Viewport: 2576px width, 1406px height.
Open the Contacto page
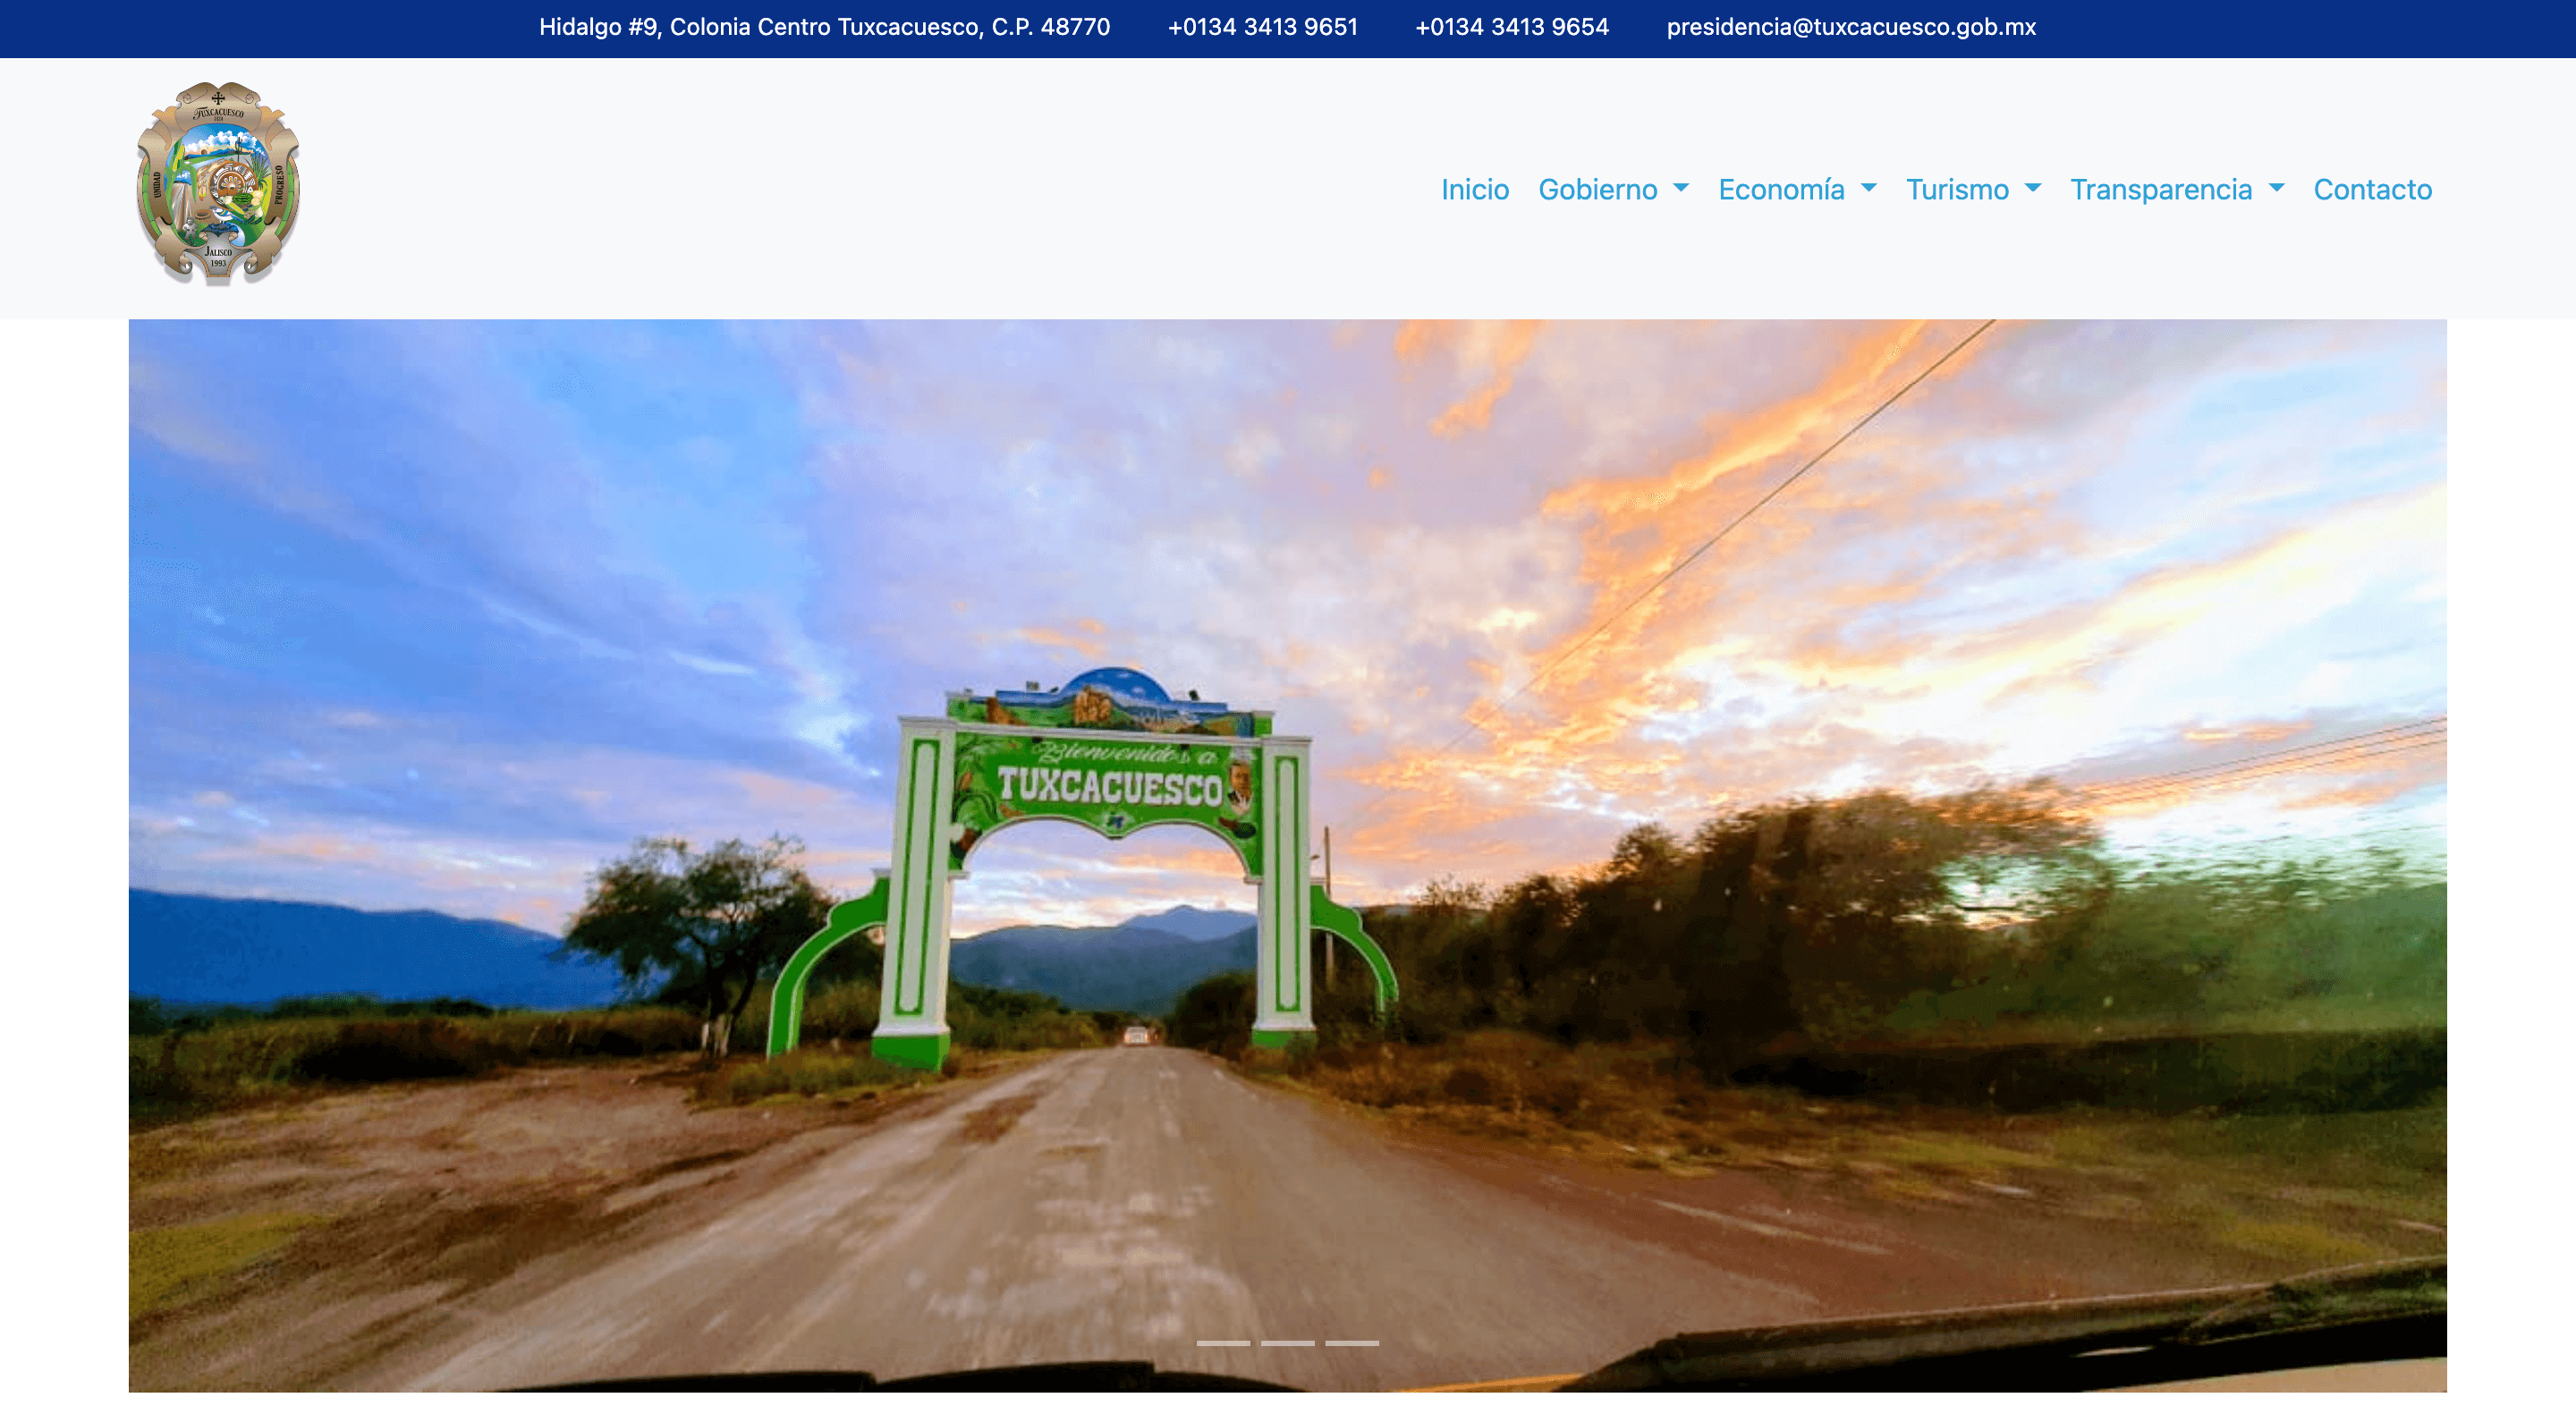[x=2372, y=189]
